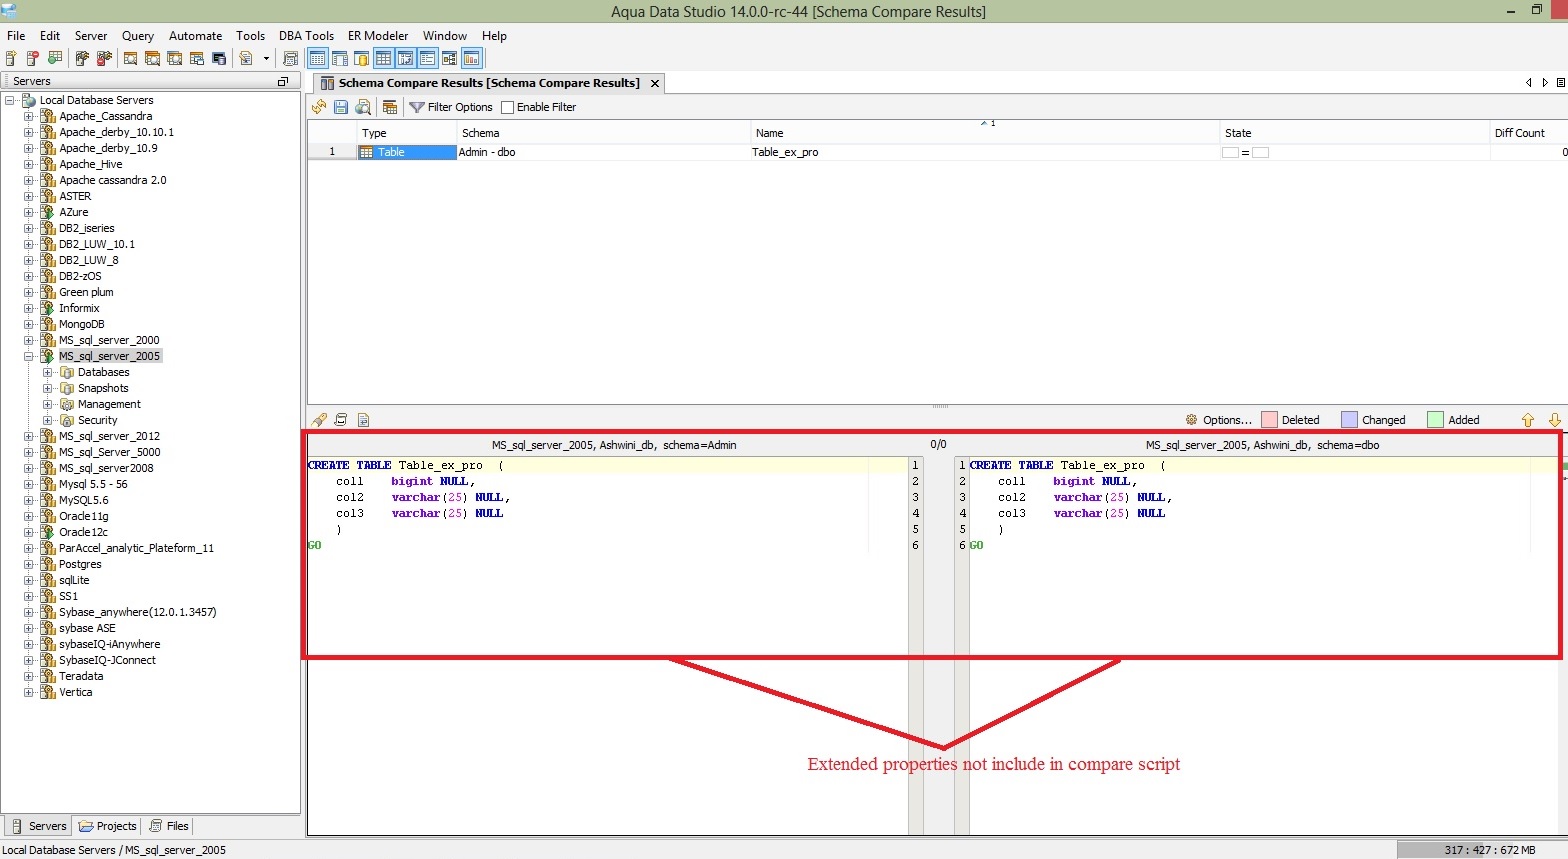The height and width of the screenshot is (859, 1568).
Task: Expand the Management folder
Action: coord(47,404)
